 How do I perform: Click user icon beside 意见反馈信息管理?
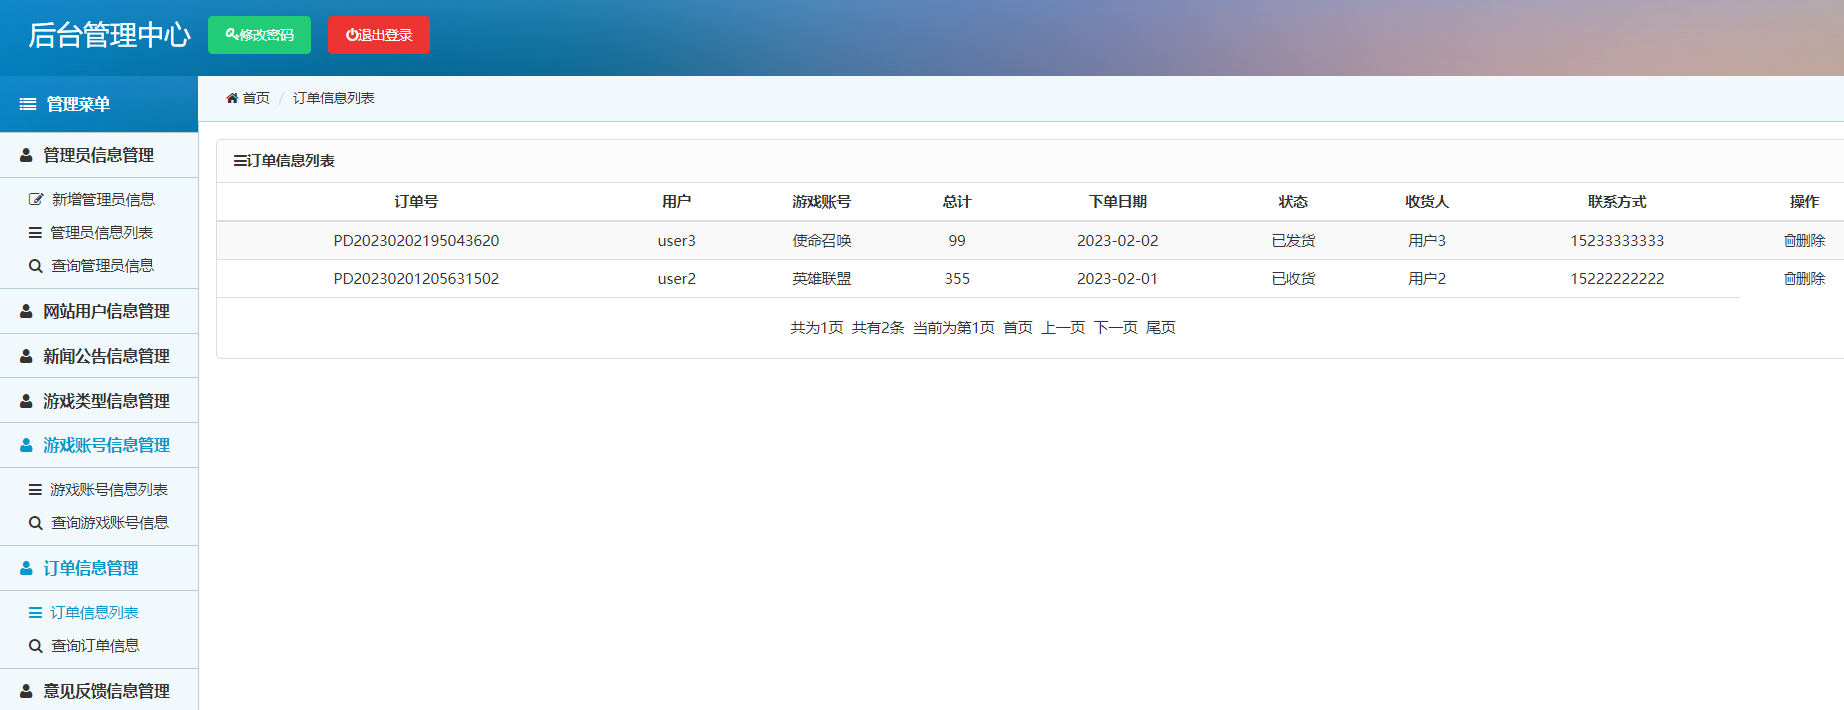[x=26, y=691]
